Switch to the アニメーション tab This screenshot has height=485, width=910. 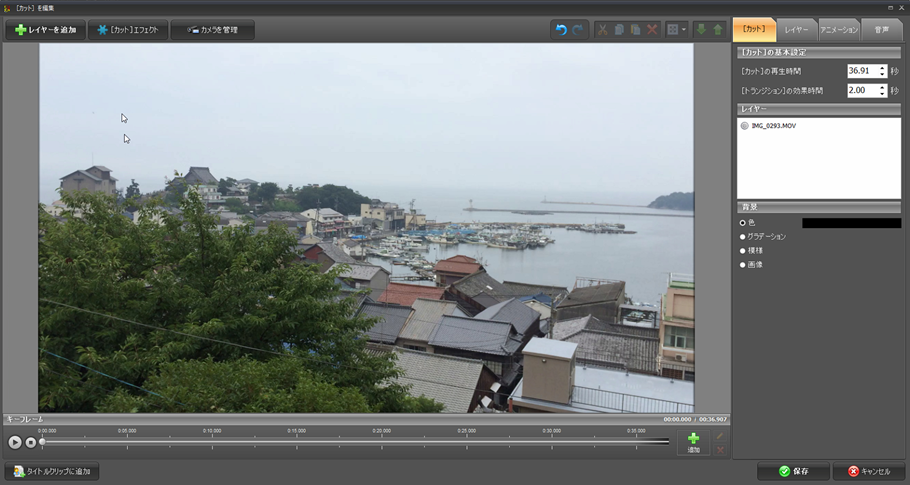tap(838, 30)
